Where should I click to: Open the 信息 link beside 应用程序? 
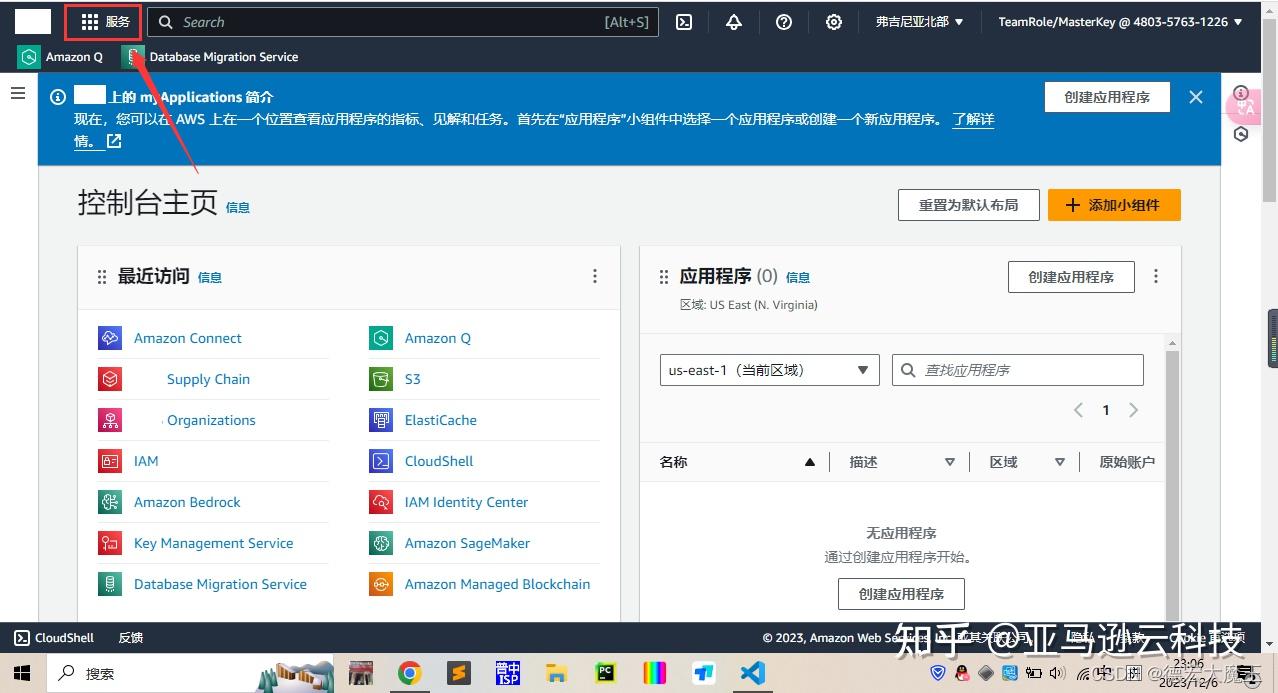(798, 278)
